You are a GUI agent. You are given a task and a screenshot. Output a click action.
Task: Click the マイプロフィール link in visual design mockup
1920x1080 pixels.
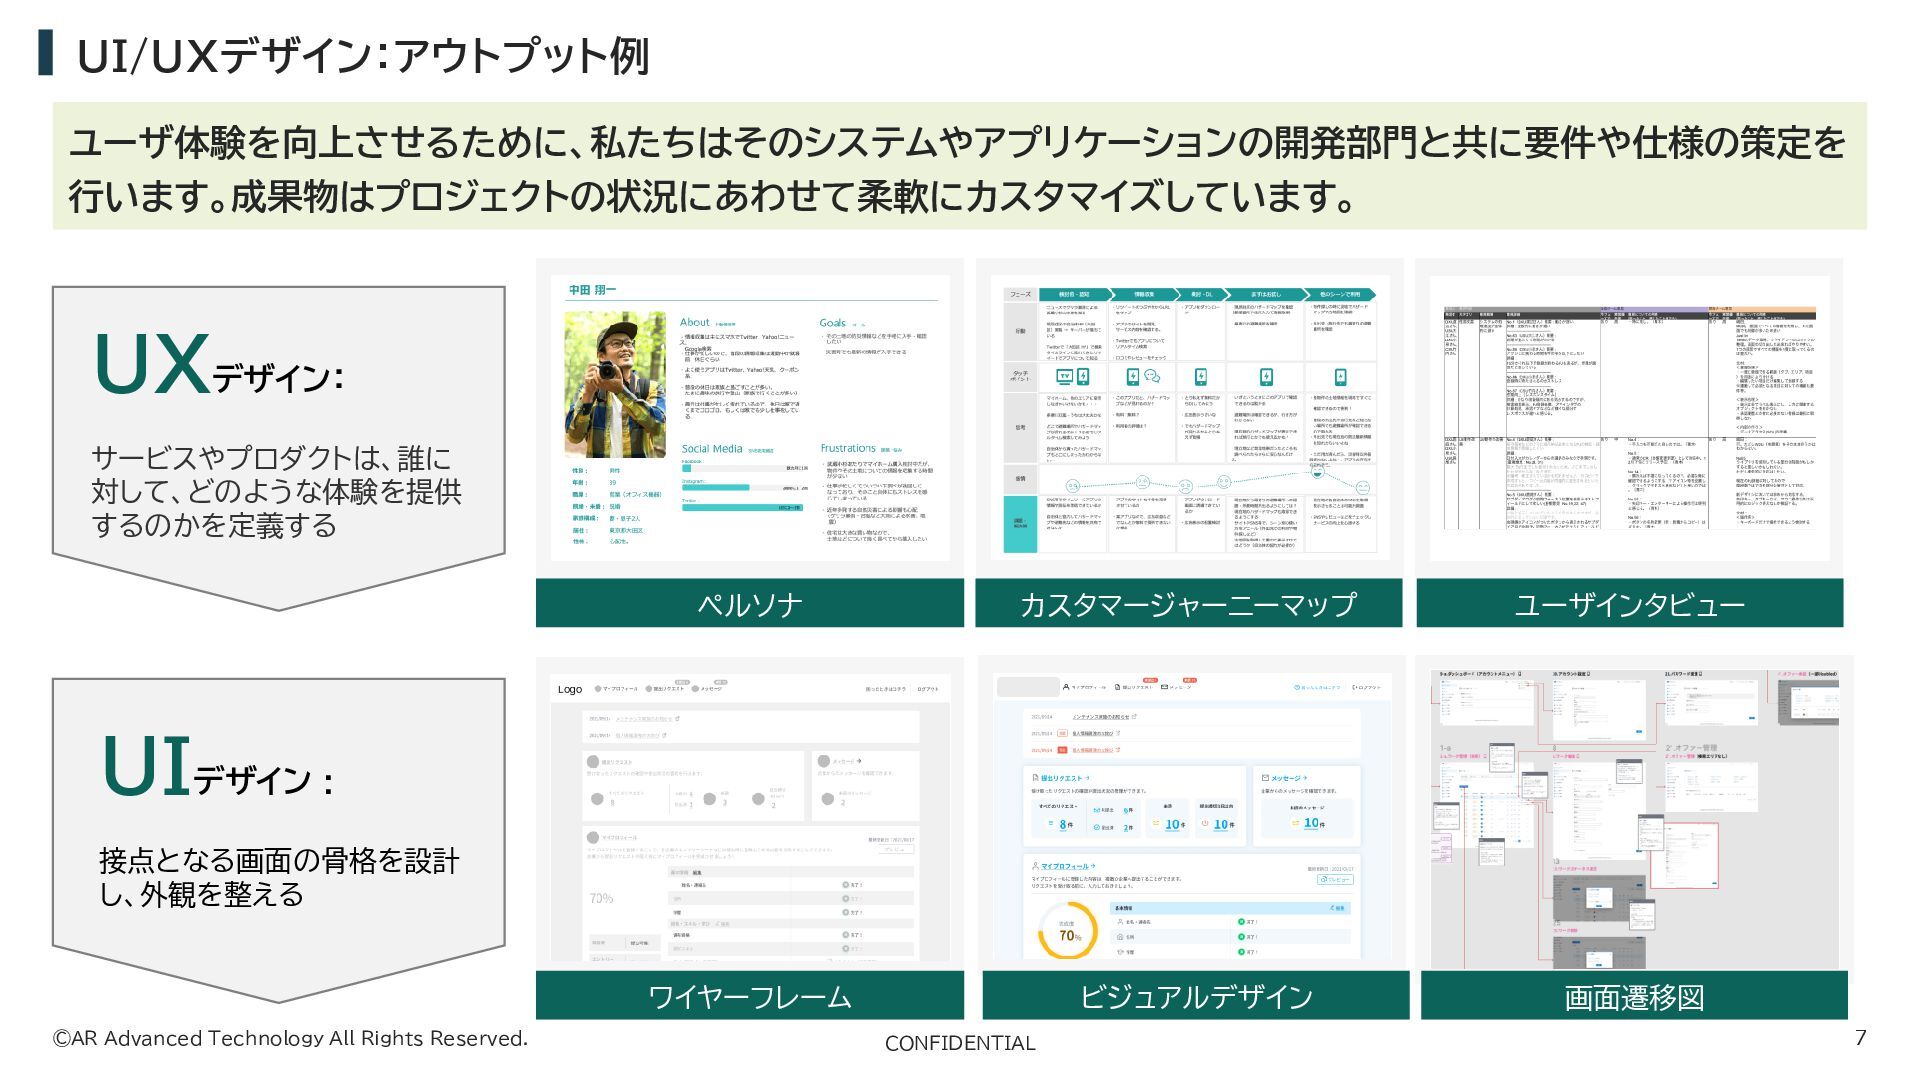tap(1065, 866)
